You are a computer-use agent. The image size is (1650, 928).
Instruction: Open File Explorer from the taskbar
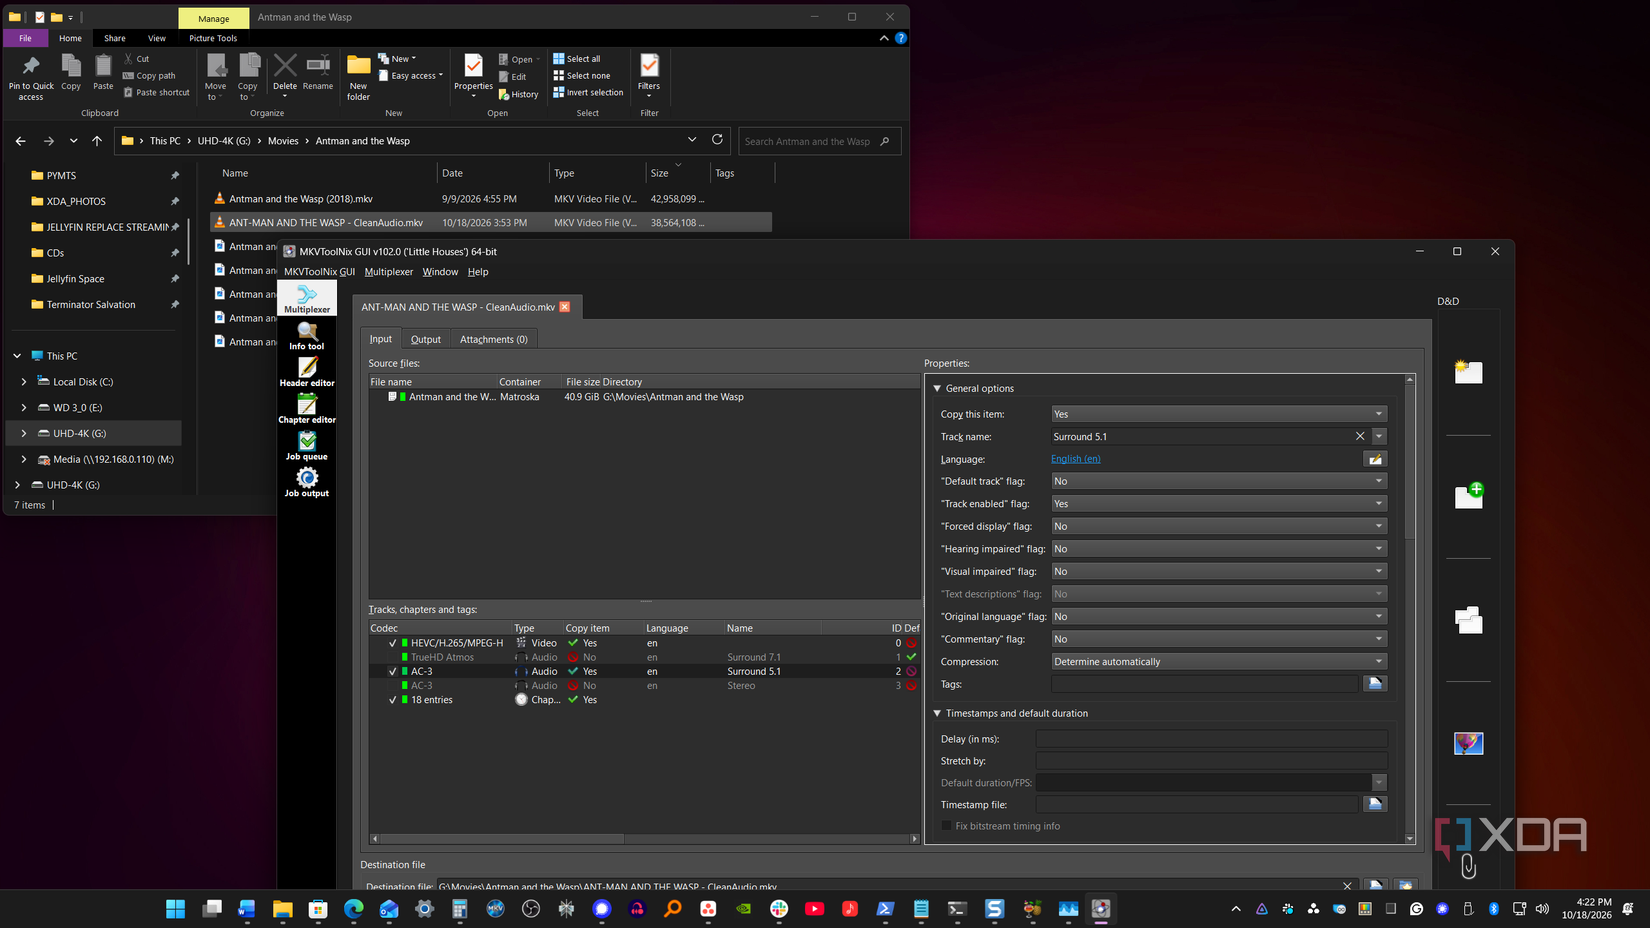tap(282, 908)
